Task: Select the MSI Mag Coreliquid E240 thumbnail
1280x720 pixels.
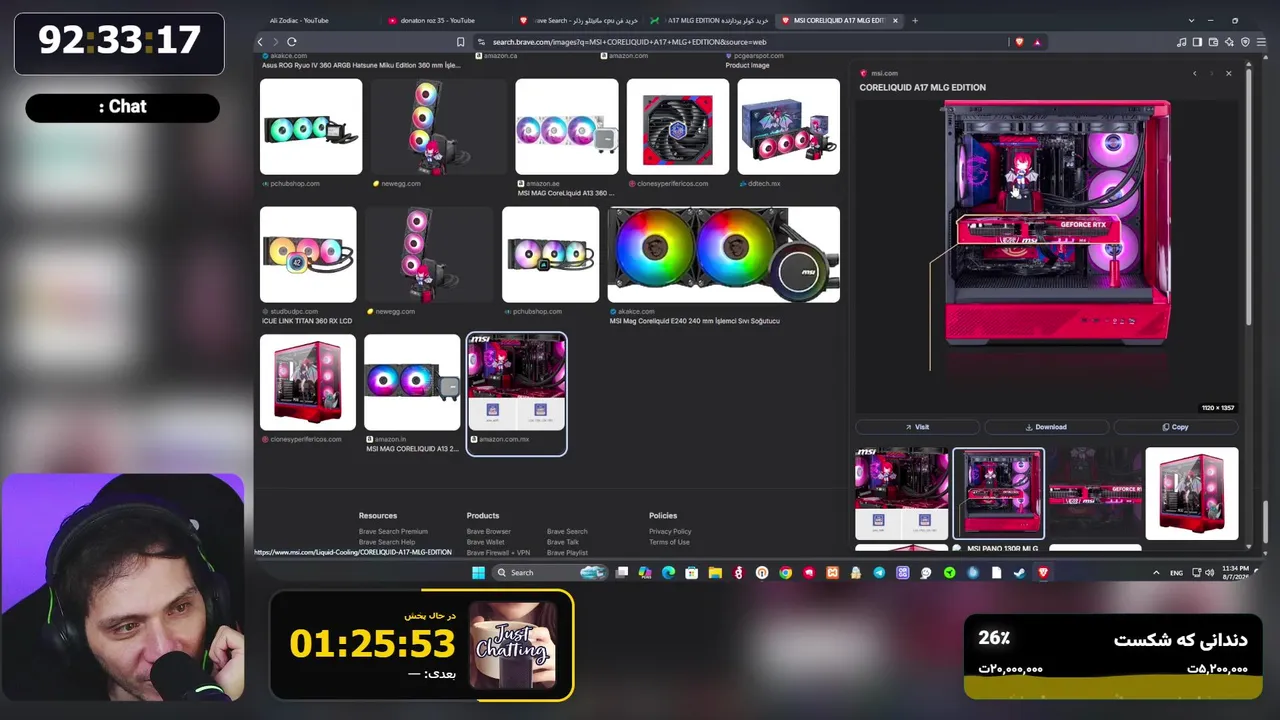Action: (x=724, y=255)
